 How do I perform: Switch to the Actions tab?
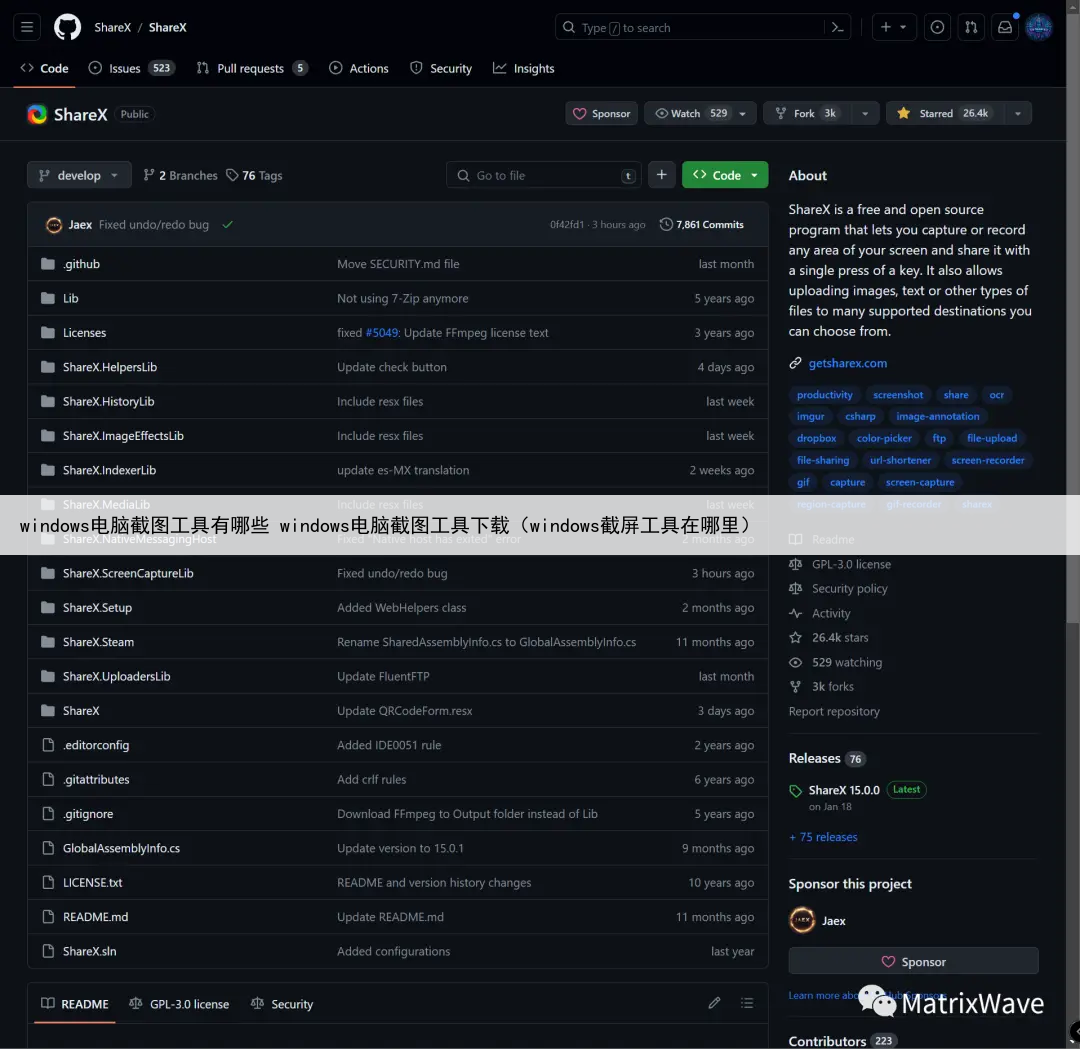tap(359, 68)
